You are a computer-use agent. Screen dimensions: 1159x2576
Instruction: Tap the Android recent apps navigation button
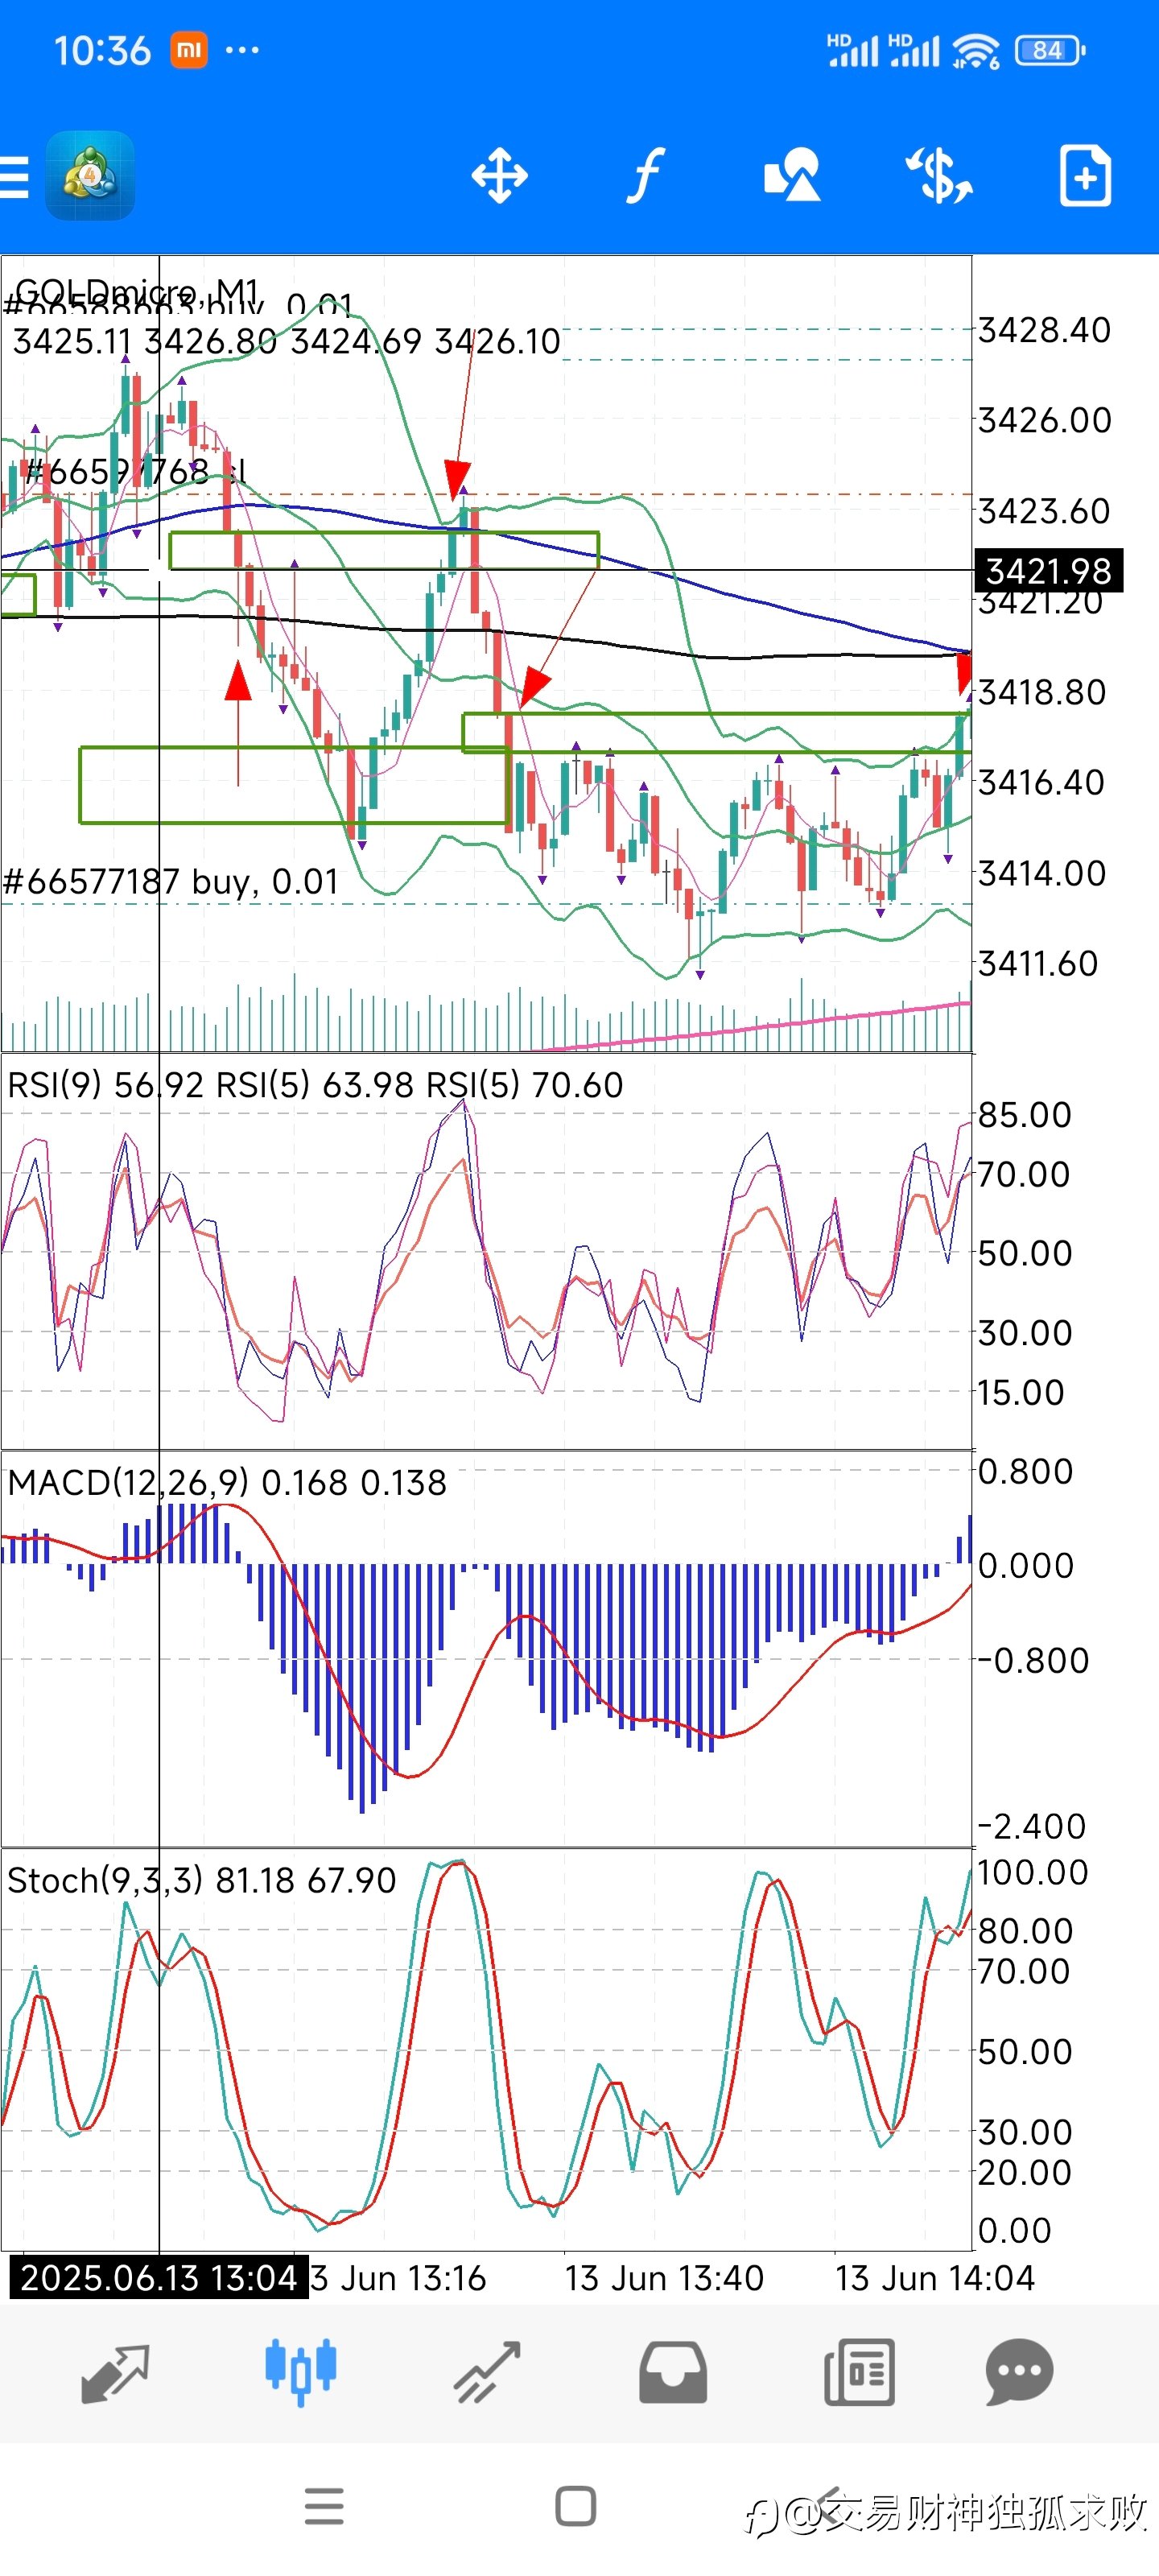coord(324,2507)
